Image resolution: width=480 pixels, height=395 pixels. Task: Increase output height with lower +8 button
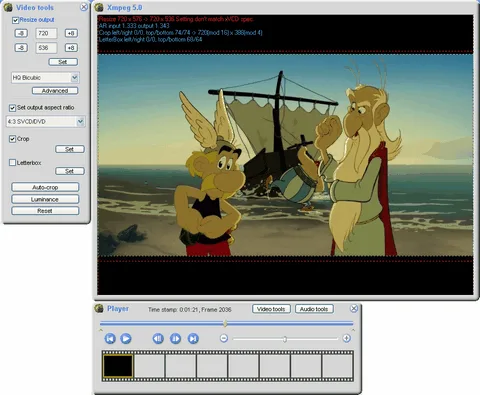(x=71, y=48)
